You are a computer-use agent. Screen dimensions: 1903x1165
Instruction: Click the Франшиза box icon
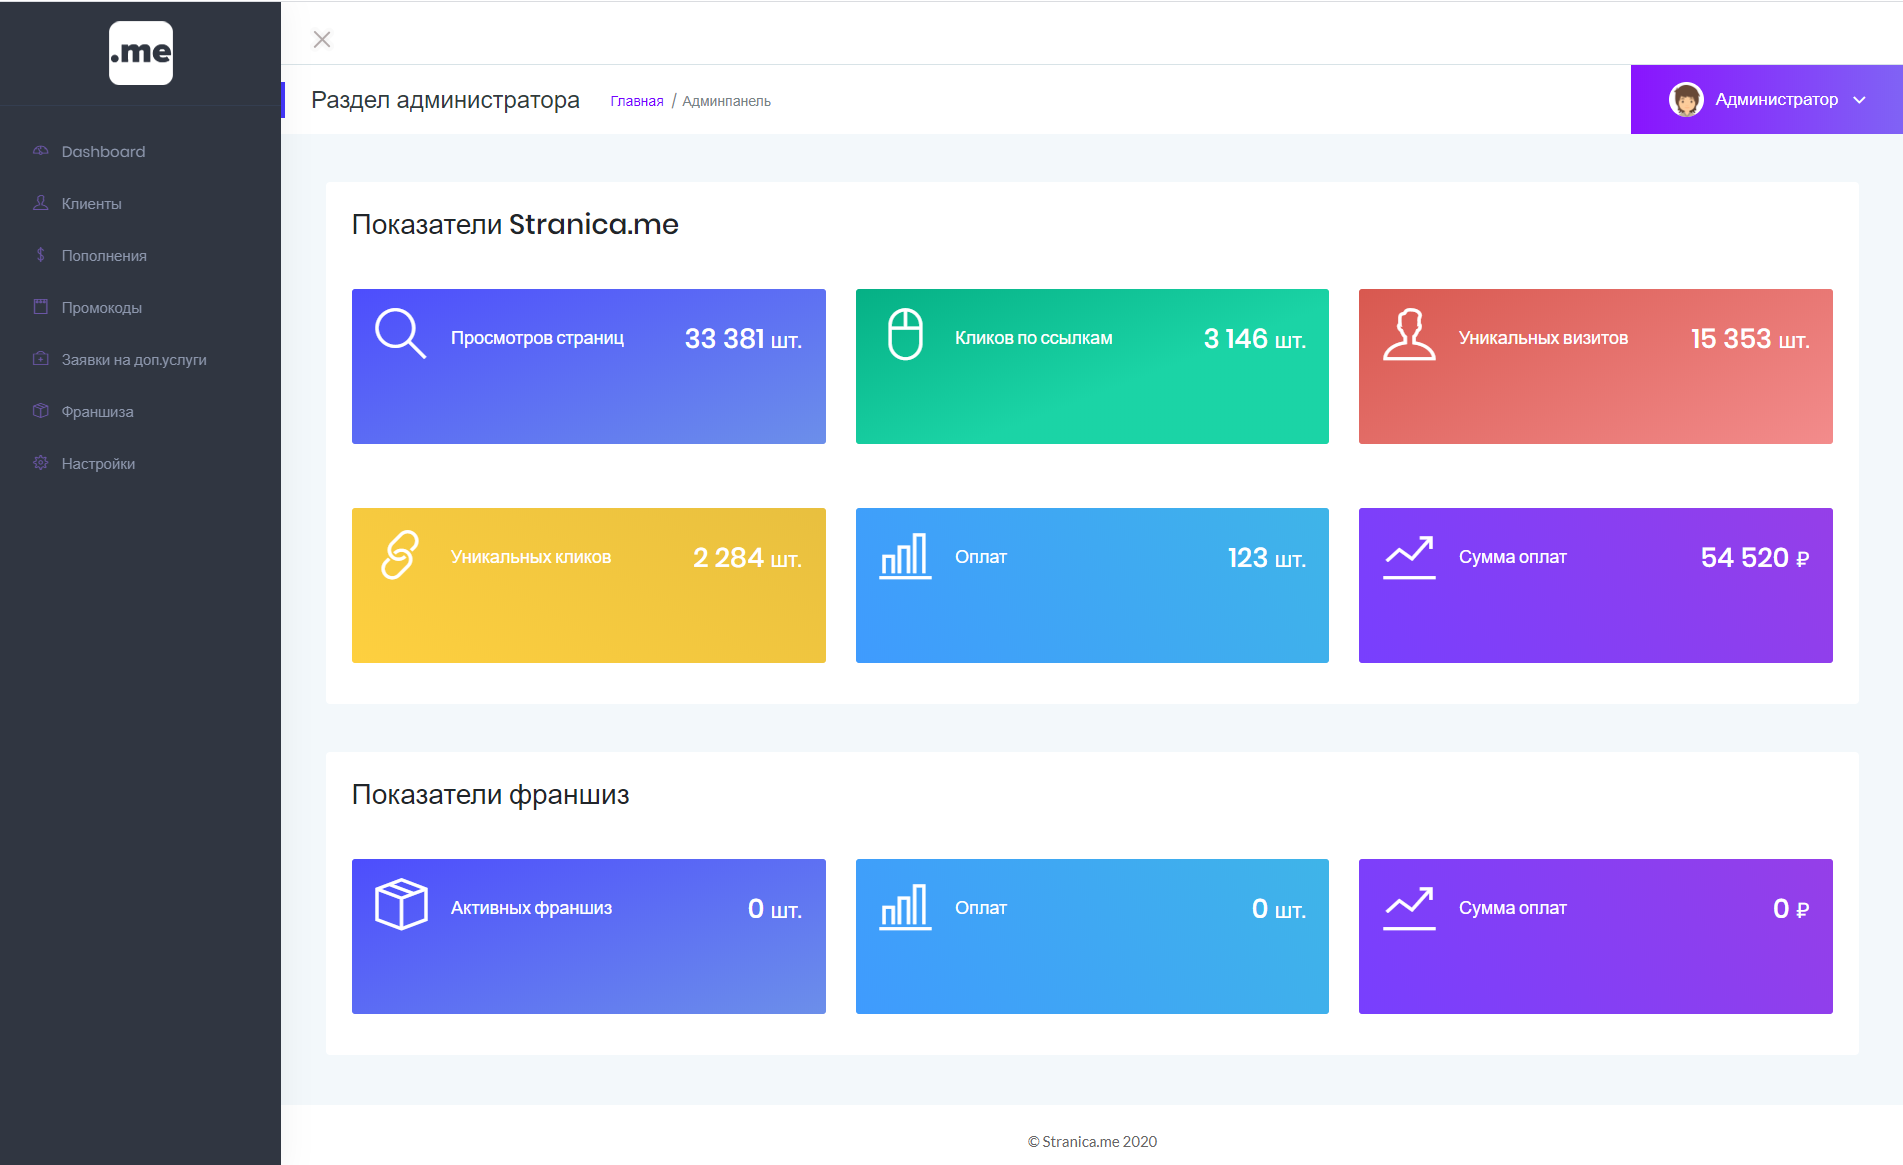(41, 411)
